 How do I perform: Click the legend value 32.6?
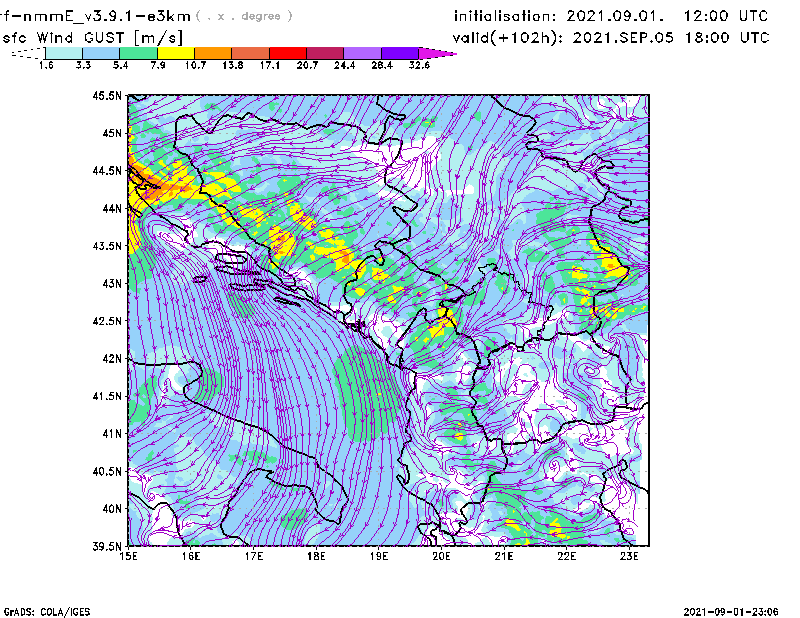[419, 65]
